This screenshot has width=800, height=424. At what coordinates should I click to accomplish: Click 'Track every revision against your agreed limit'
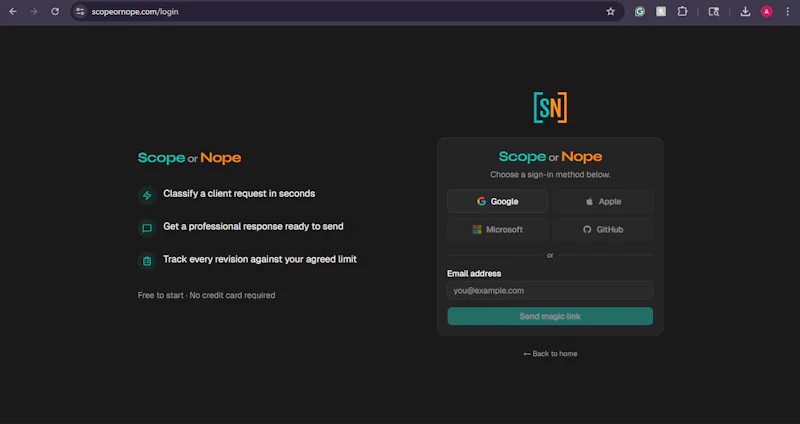260,259
